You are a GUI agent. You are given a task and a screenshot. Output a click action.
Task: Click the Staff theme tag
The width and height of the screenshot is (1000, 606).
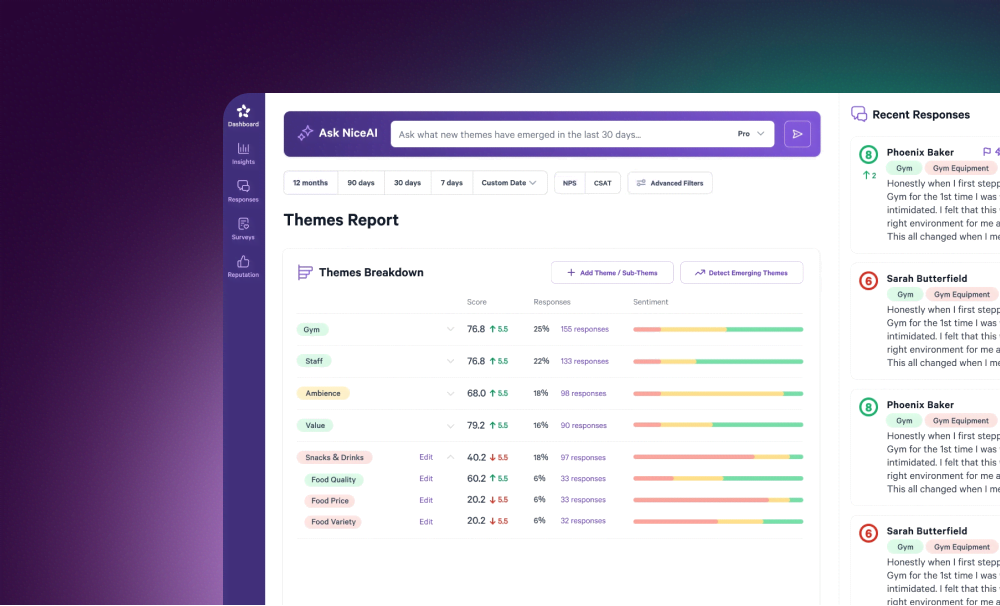tap(314, 361)
